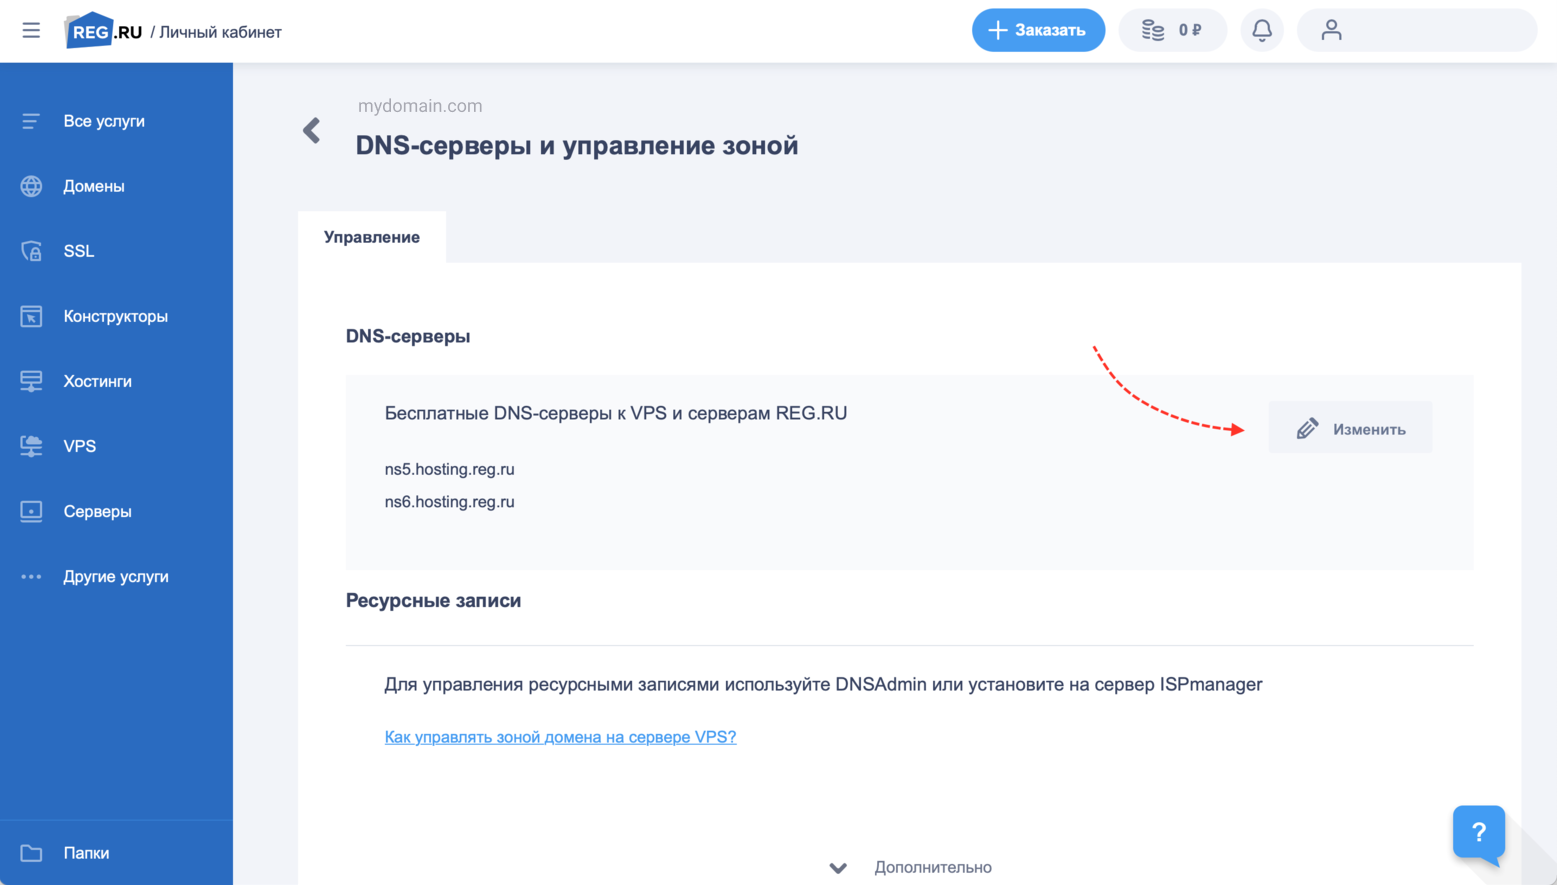The height and width of the screenshot is (885, 1557).
Task: Select Все услуги in sidebar
Action: coord(104,121)
